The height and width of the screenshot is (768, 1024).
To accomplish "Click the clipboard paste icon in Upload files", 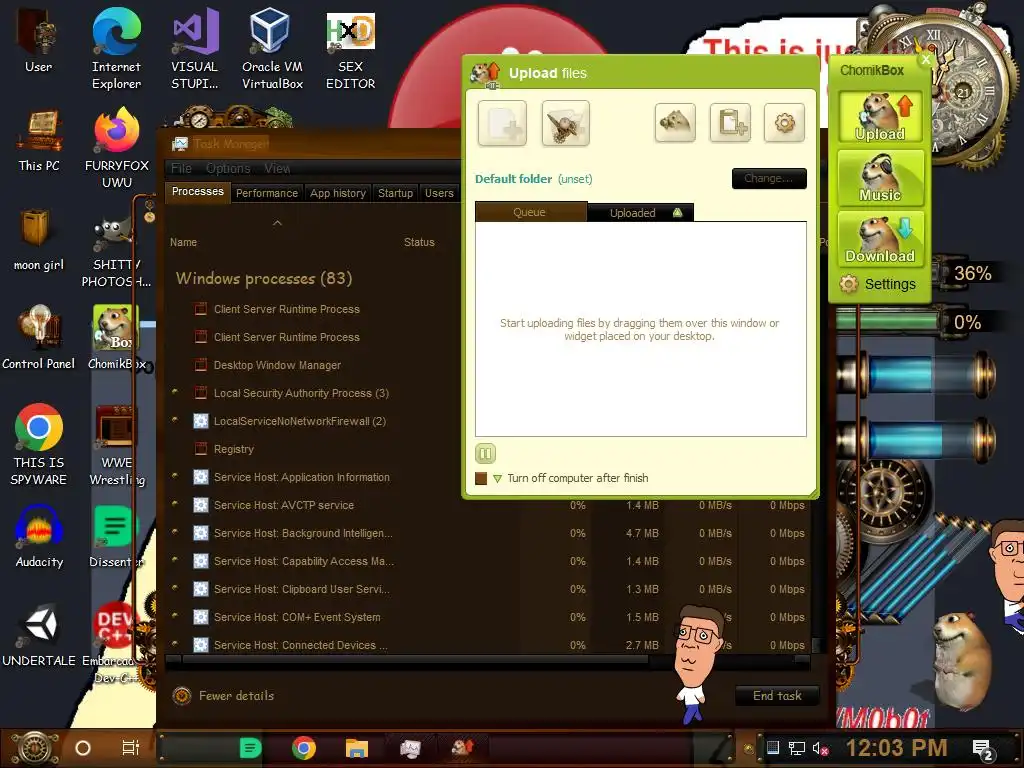I will pyautogui.click(x=730, y=122).
